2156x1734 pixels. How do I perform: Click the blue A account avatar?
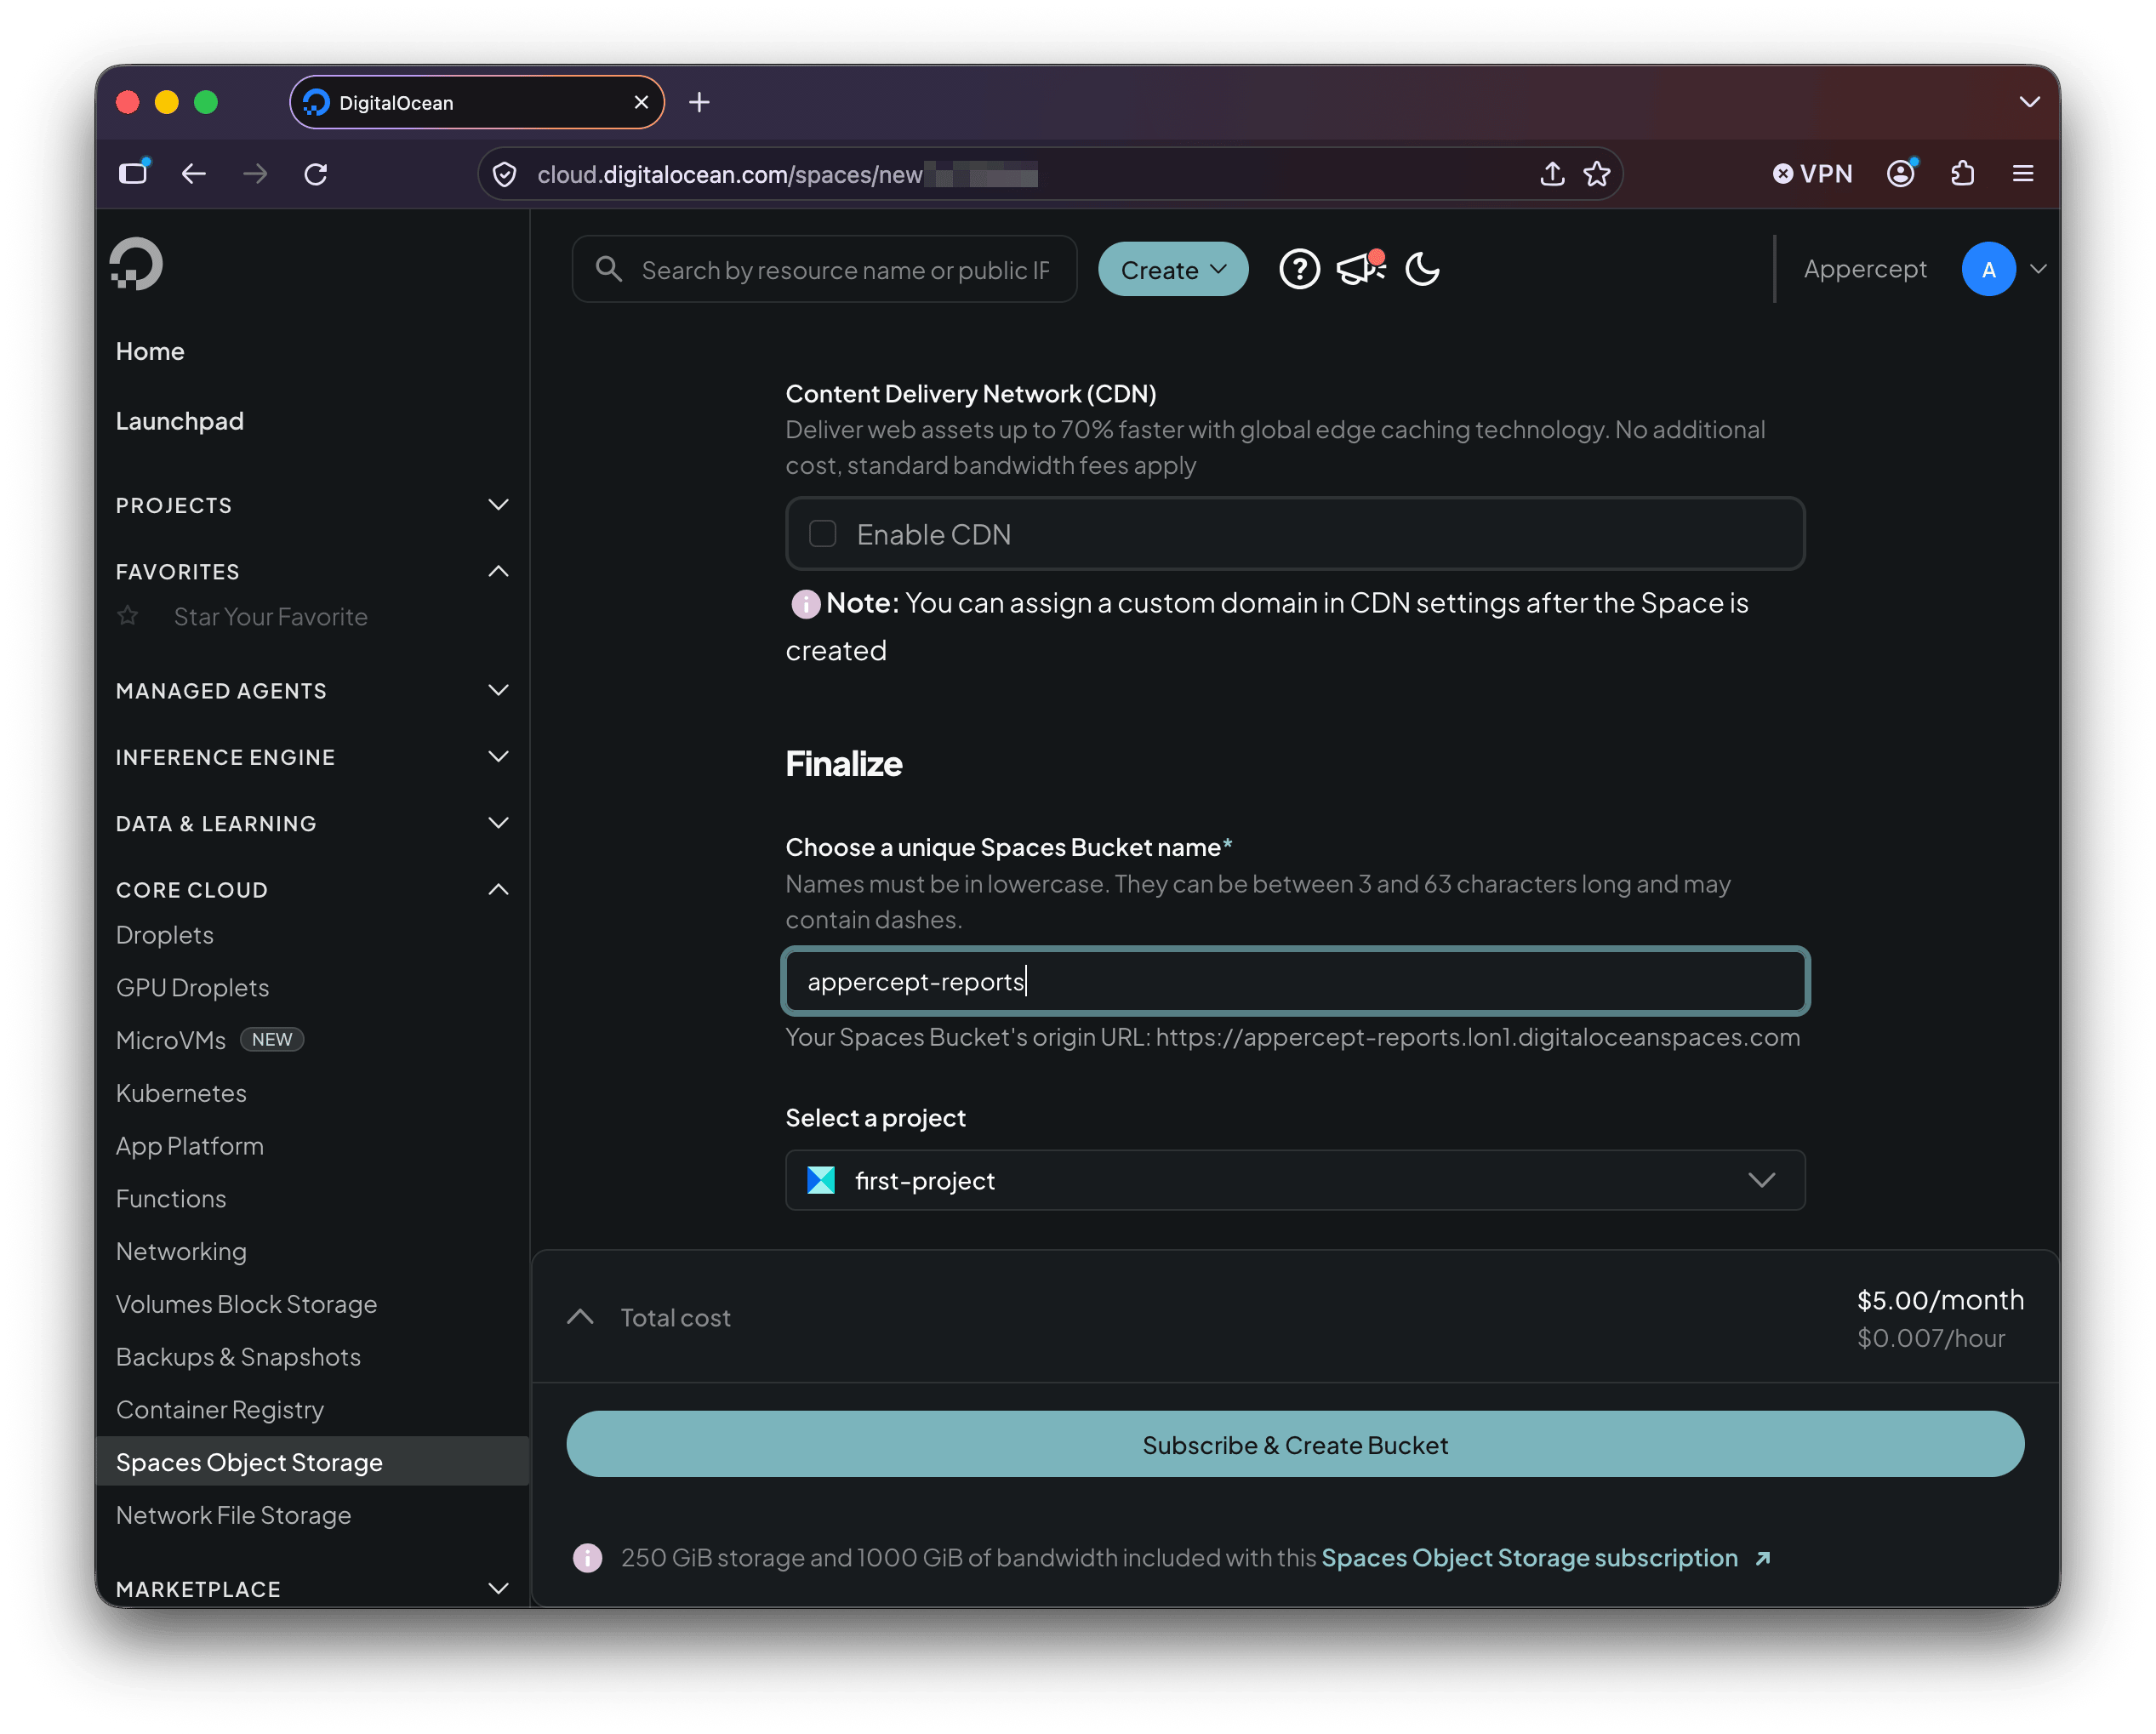click(1988, 269)
